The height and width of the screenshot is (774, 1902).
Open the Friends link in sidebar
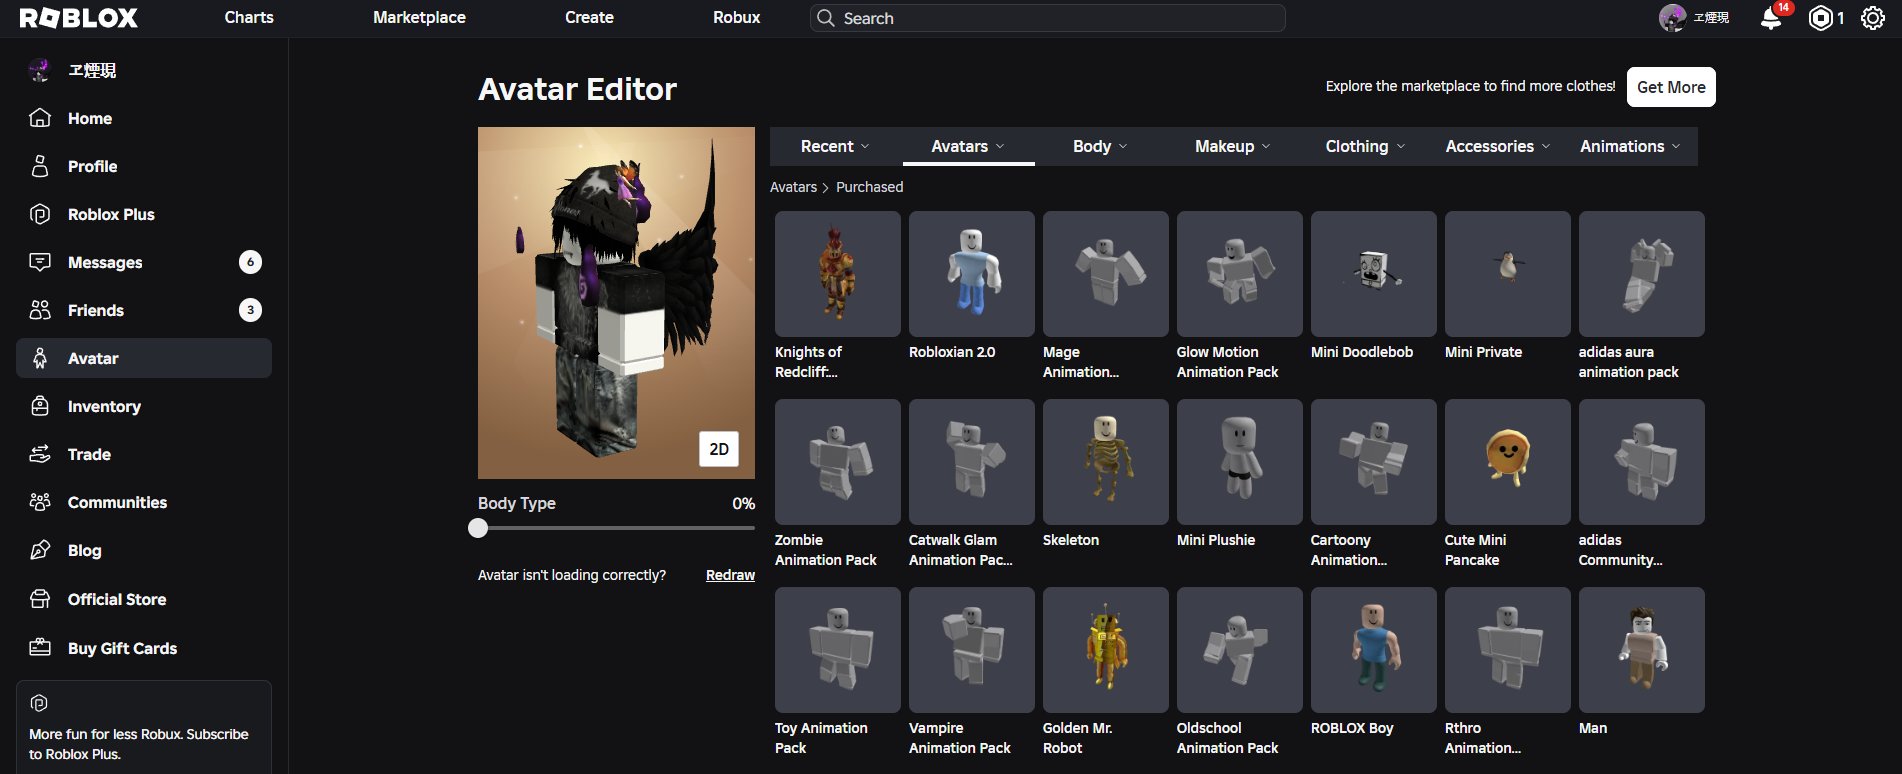point(144,310)
